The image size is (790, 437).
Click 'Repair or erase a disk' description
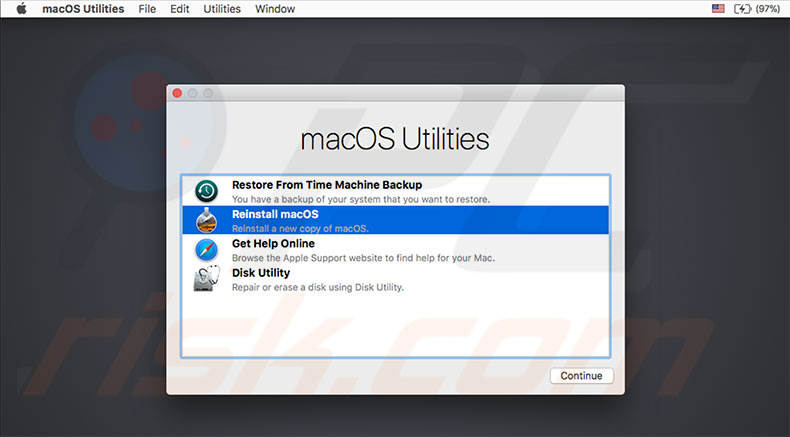[317, 287]
